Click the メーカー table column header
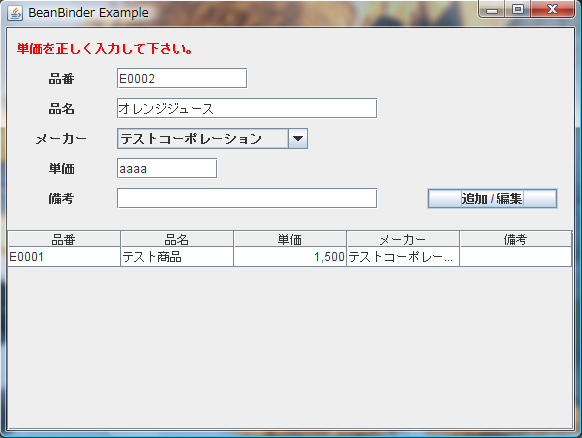582x438 pixels. 403,239
